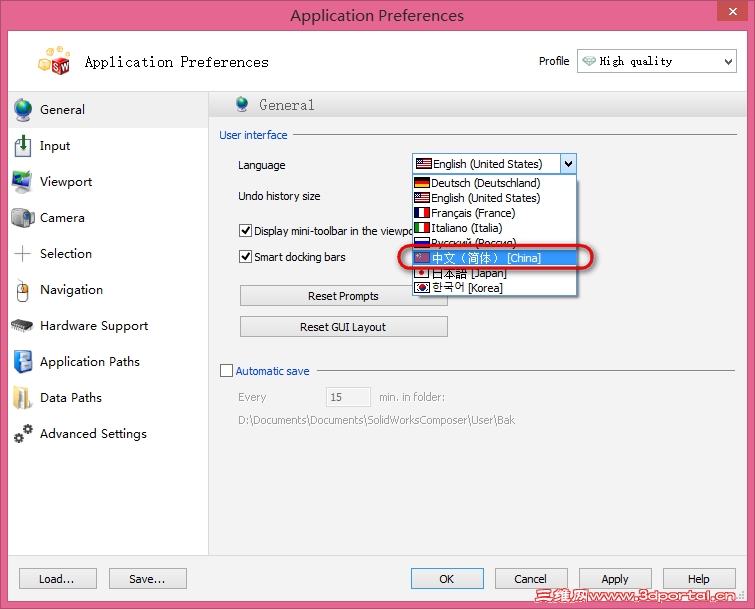Toggle Display mini-toolbar in viewport checkbox

click(246, 231)
